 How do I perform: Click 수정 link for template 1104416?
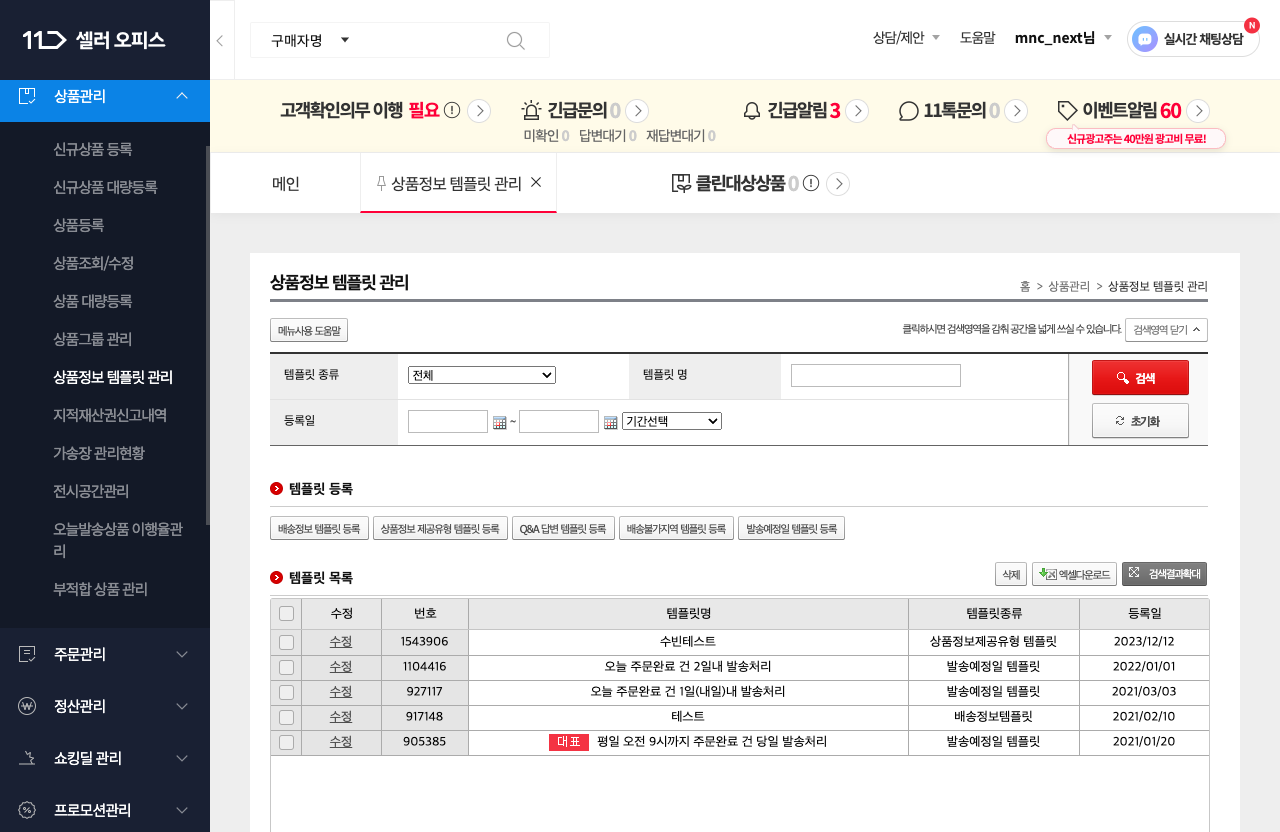341,666
